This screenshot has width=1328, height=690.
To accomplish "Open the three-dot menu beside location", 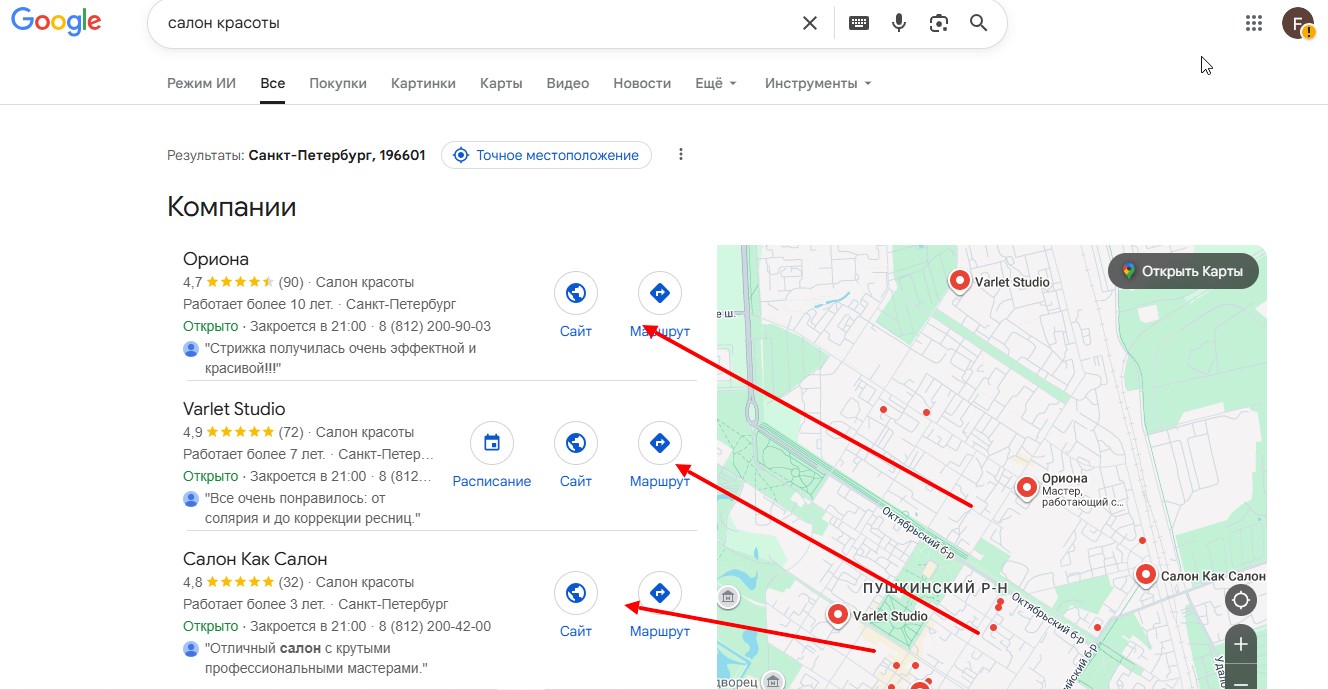I will (681, 155).
